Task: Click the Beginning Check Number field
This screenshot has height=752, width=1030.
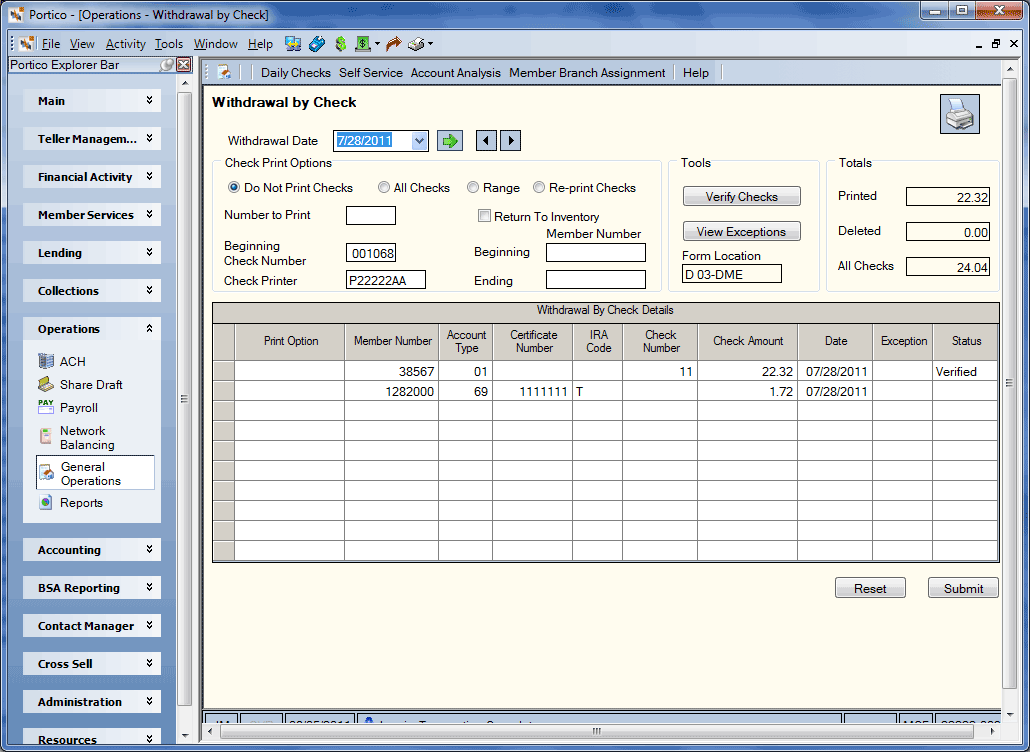Action: pos(371,253)
